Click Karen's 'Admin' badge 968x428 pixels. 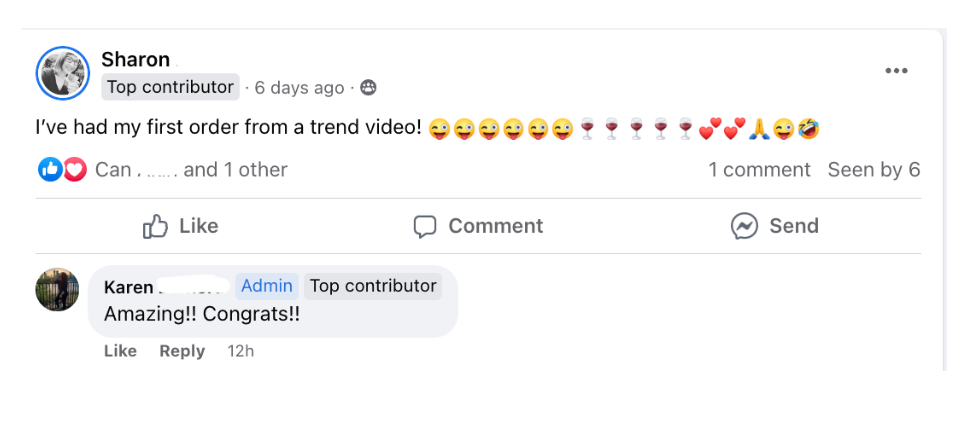click(x=267, y=286)
